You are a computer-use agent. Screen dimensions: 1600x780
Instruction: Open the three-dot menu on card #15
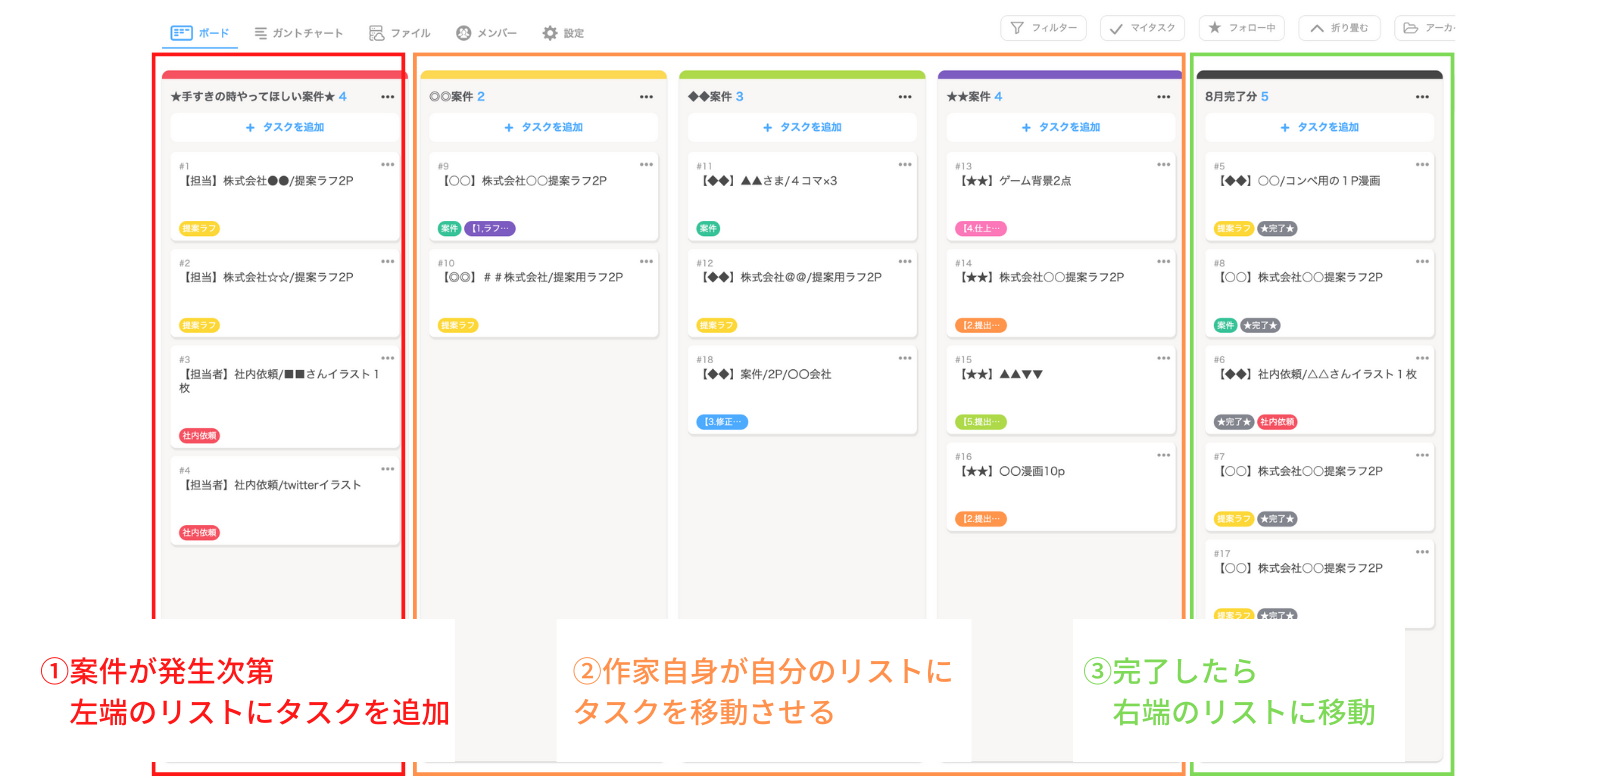click(1164, 358)
